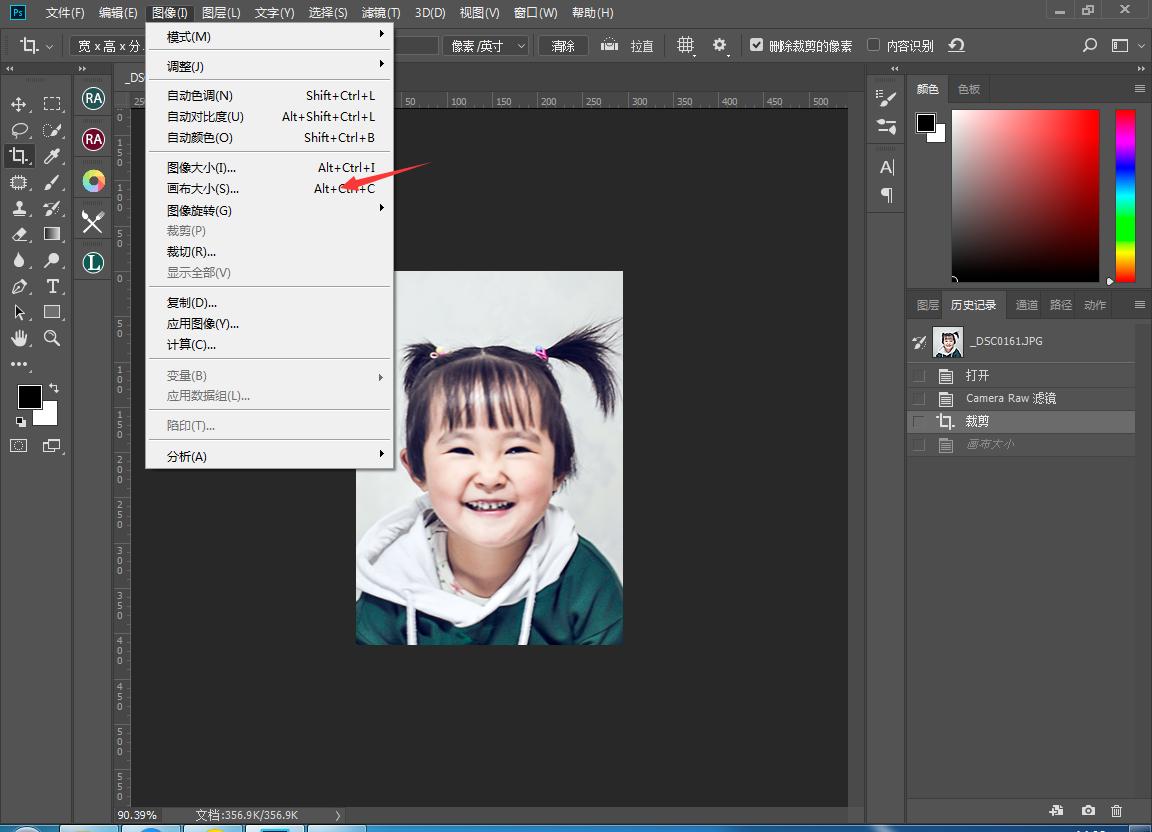Set foreground color via the black swatch
The image size is (1152, 832).
click(29, 397)
